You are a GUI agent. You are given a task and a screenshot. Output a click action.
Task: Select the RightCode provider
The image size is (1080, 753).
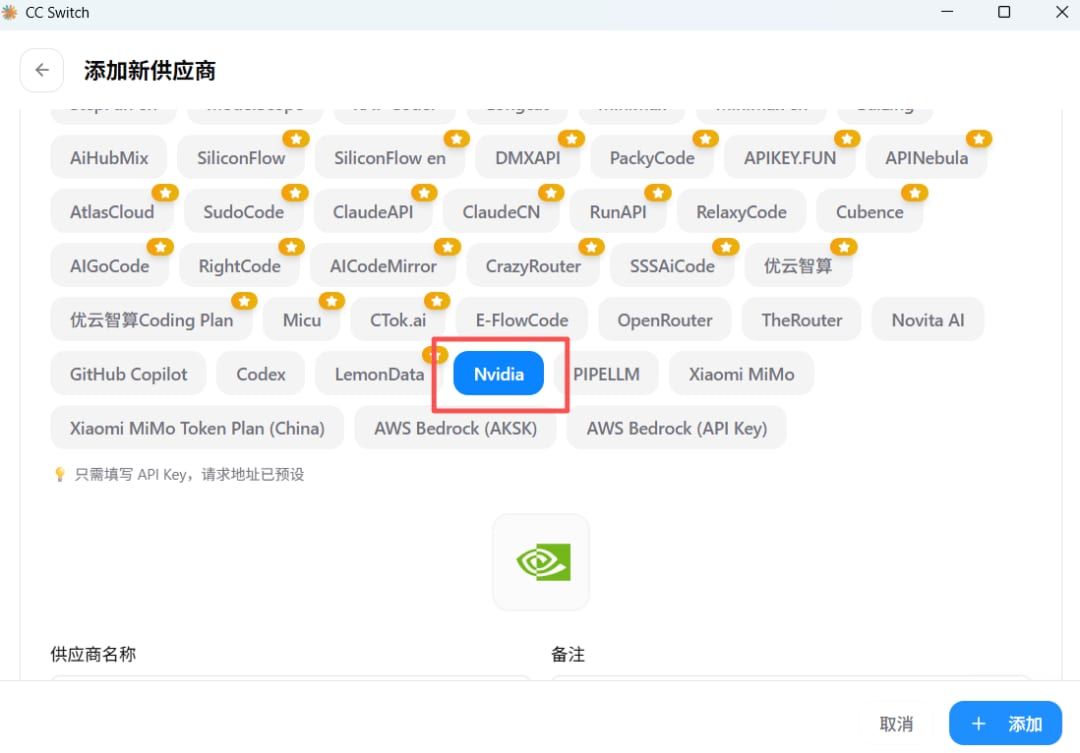(240, 265)
